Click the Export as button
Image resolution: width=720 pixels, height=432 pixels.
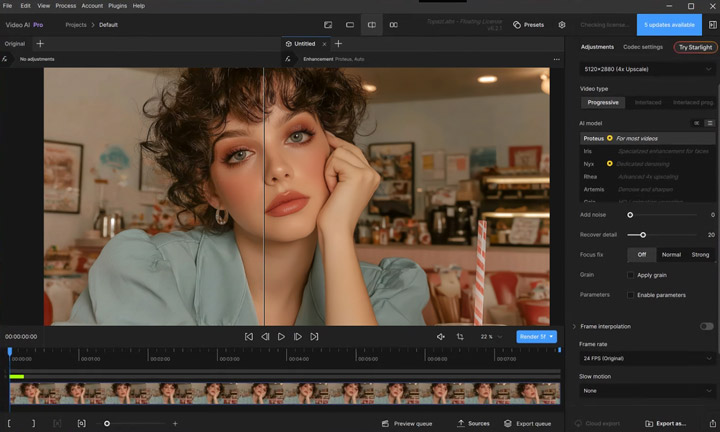coord(666,423)
